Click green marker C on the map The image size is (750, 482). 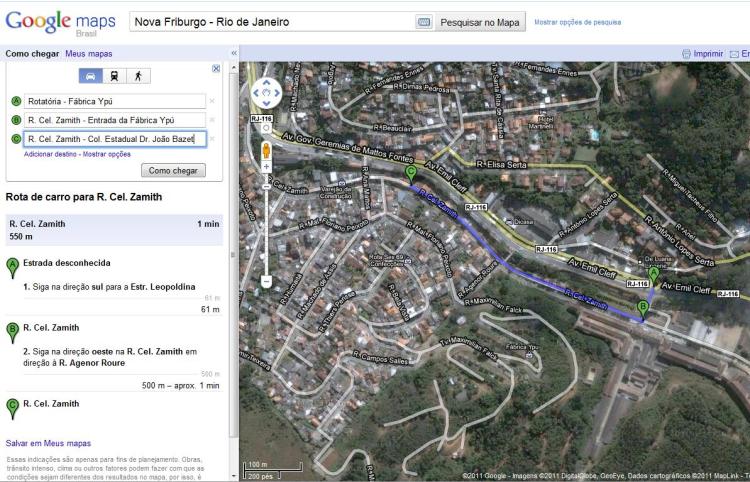coord(411,174)
